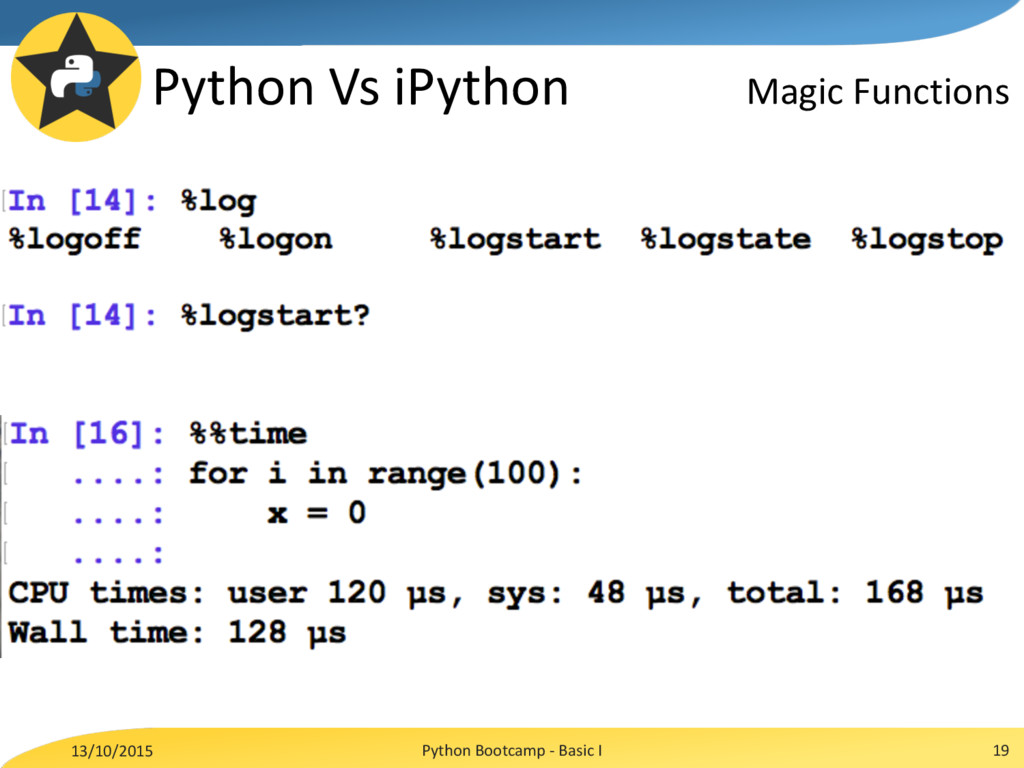Click the '%logon' completion option
This screenshot has width=1024, height=768.
[x=276, y=239]
